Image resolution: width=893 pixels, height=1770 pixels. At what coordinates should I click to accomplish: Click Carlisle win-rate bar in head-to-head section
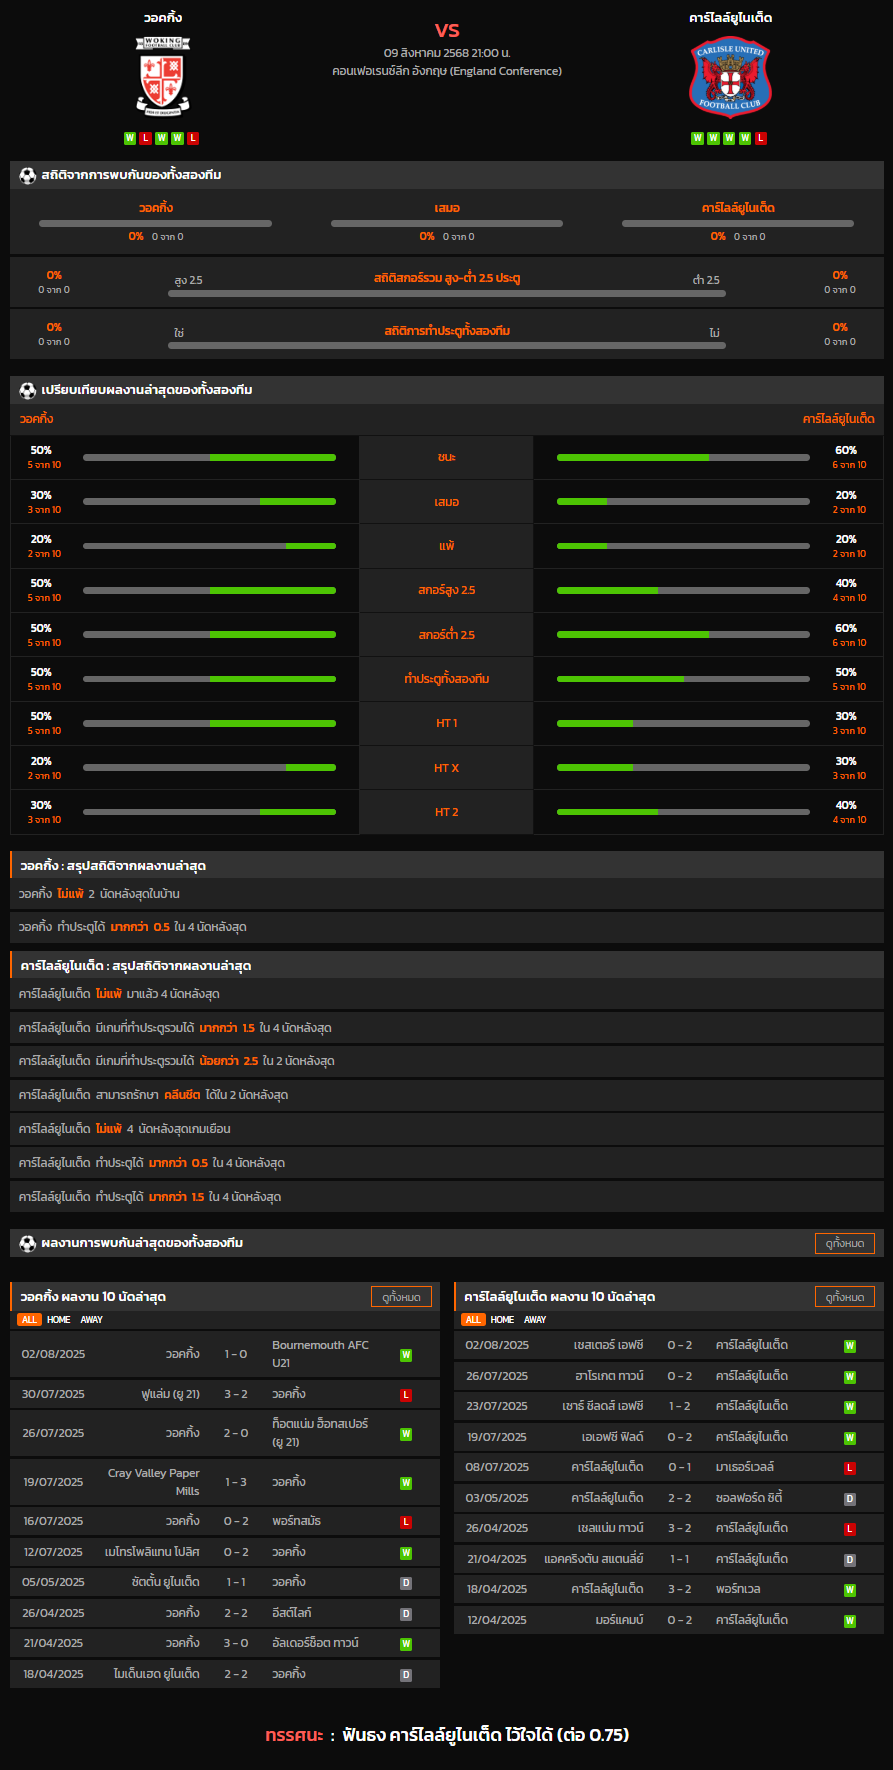click(738, 224)
